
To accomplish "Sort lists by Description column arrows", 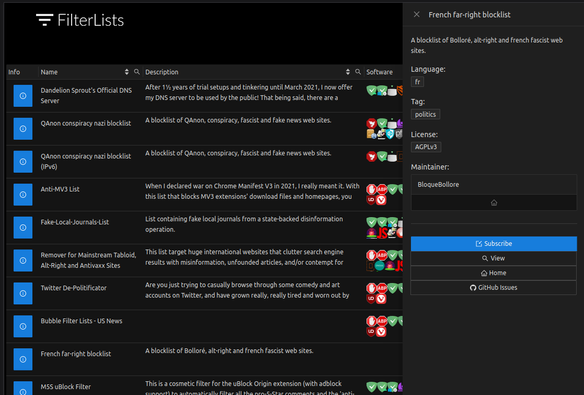I will 348,72.
